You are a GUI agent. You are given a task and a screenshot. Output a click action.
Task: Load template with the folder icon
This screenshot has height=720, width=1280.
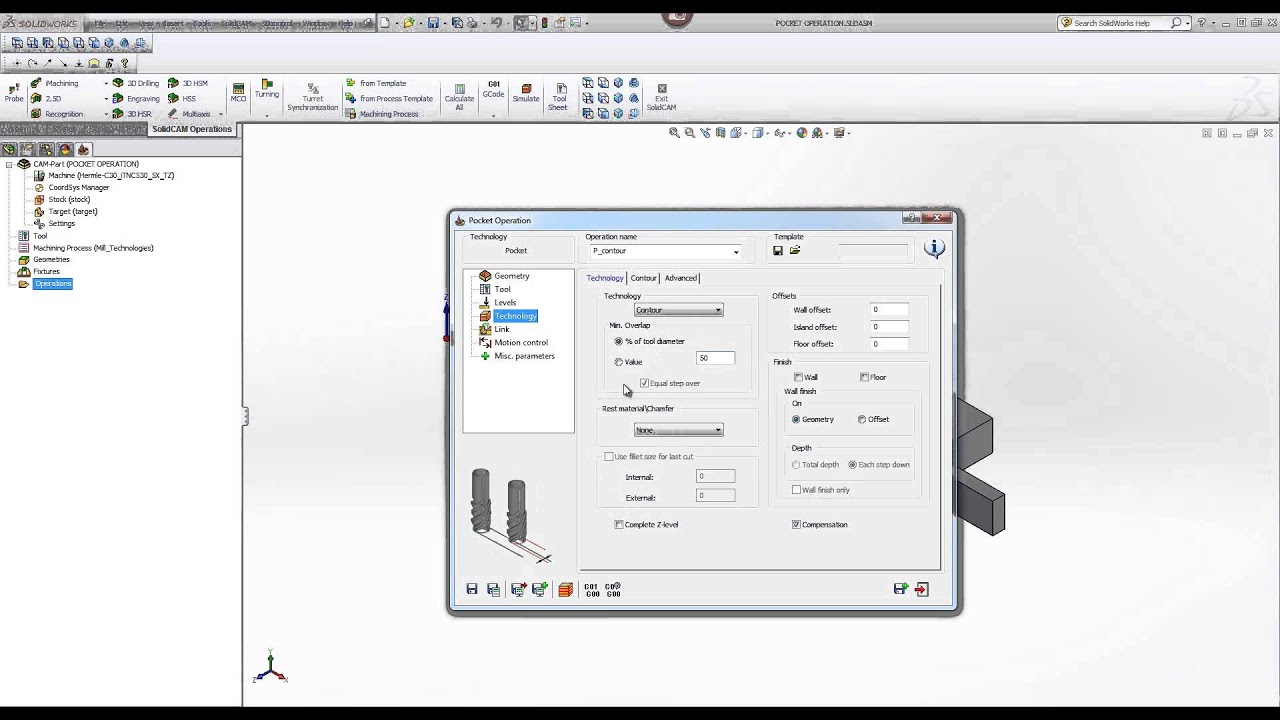(795, 251)
